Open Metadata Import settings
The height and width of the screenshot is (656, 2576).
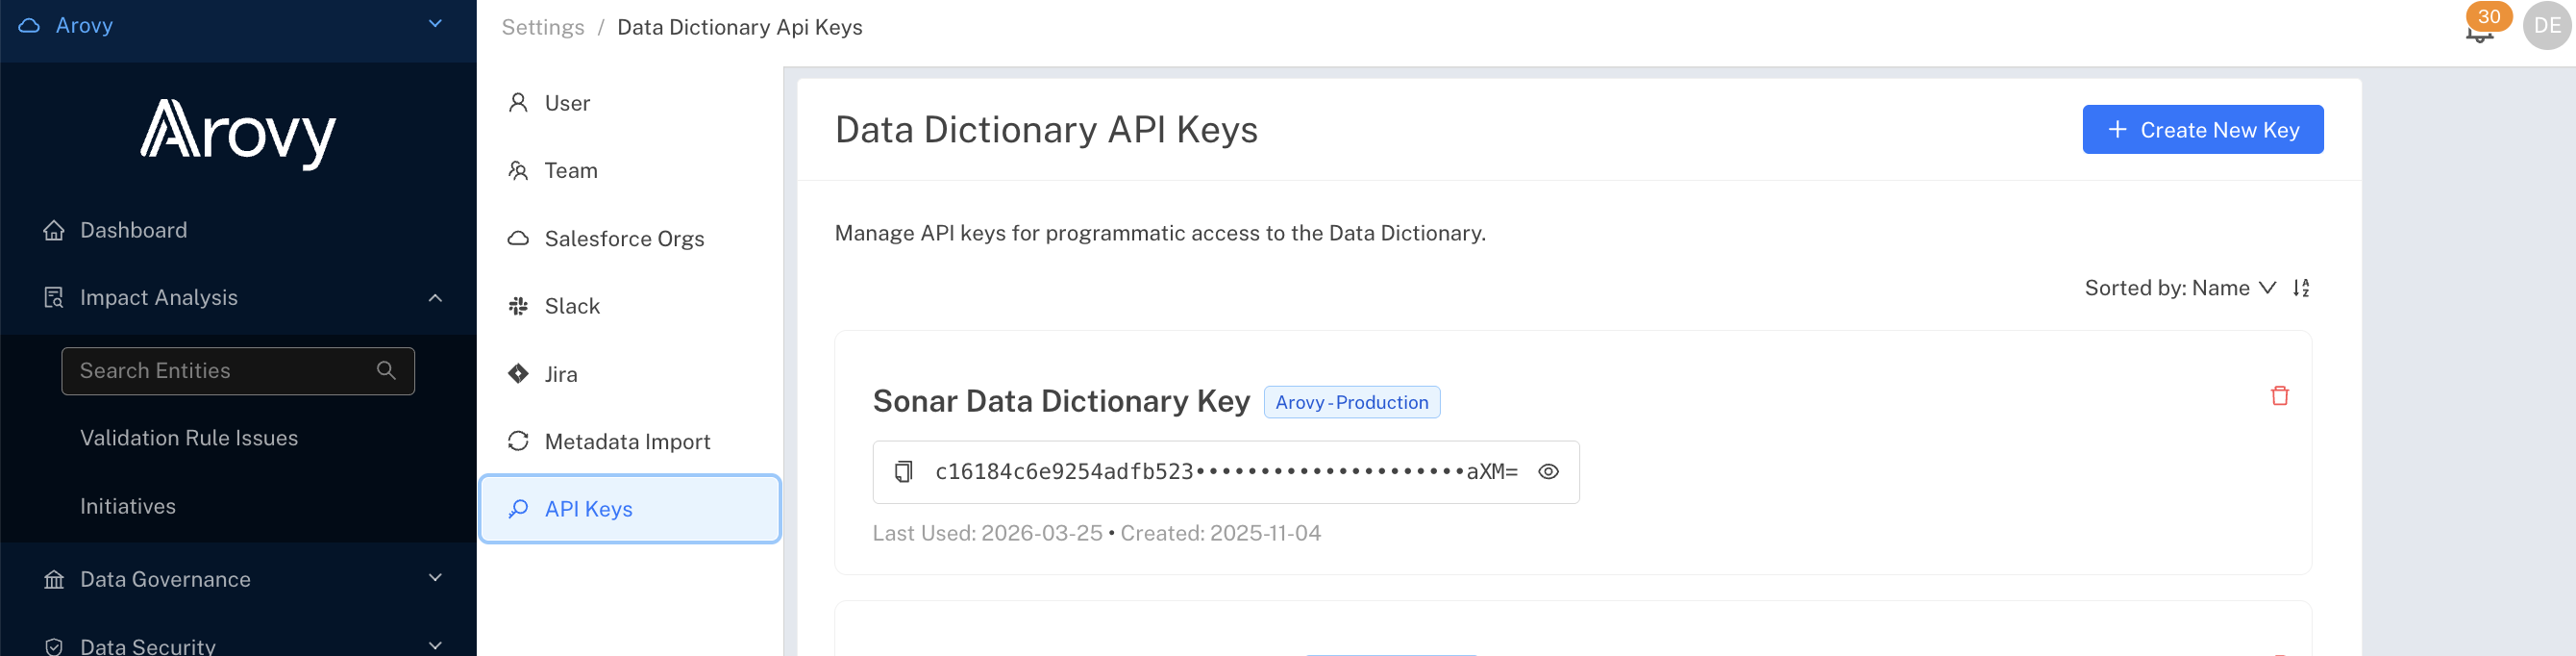pyautogui.click(x=630, y=442)
